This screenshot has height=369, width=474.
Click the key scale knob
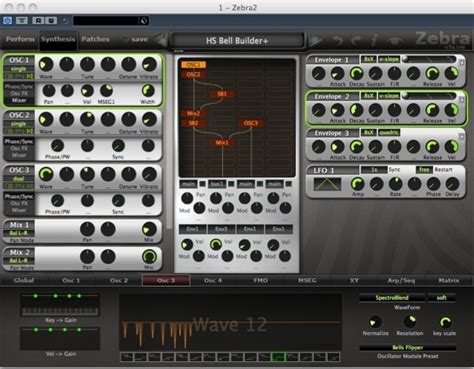[445, 322]
